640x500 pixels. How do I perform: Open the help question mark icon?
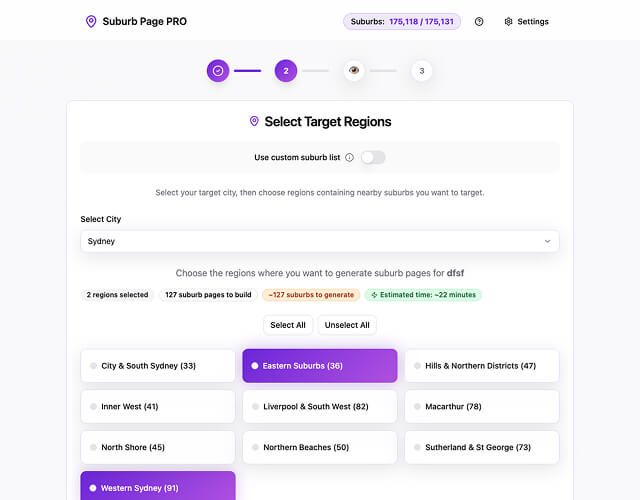(479, 21)
